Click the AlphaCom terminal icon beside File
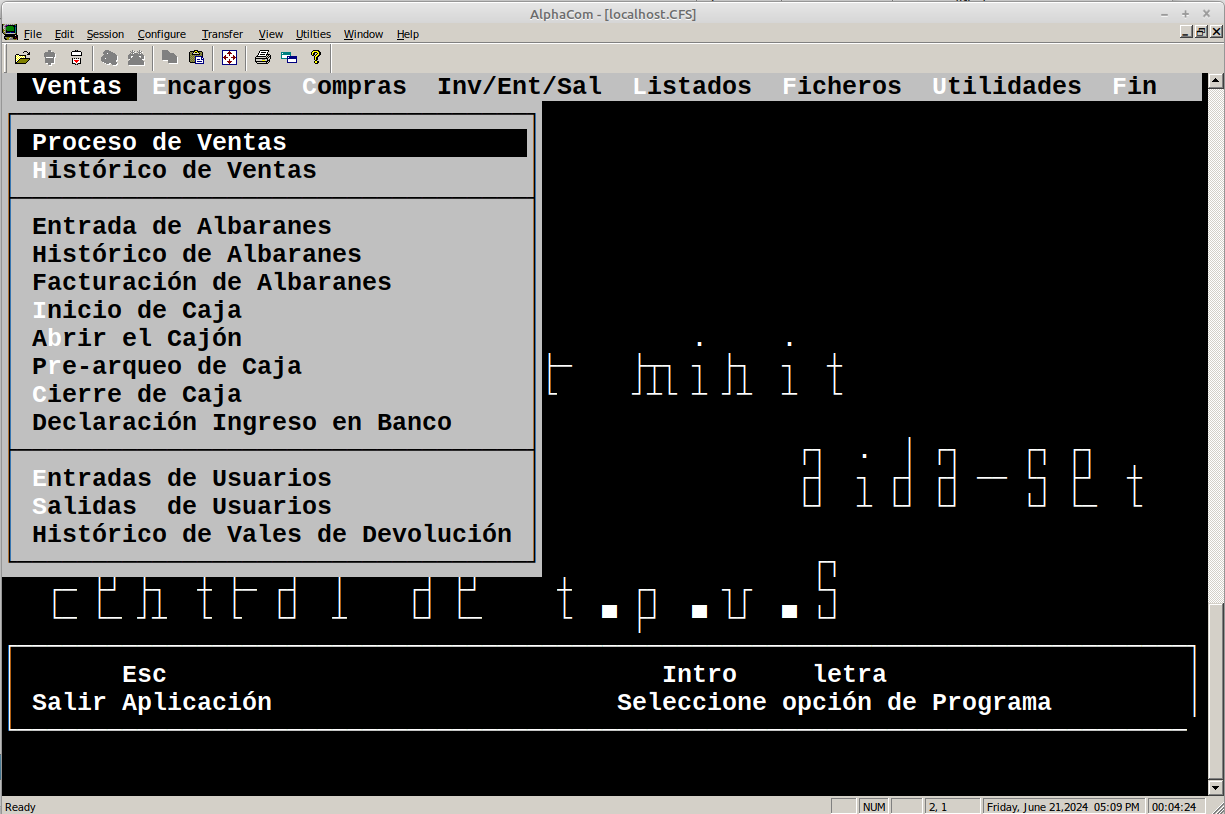This screenshot has height=814, width=1225. (x=10, y=33)
